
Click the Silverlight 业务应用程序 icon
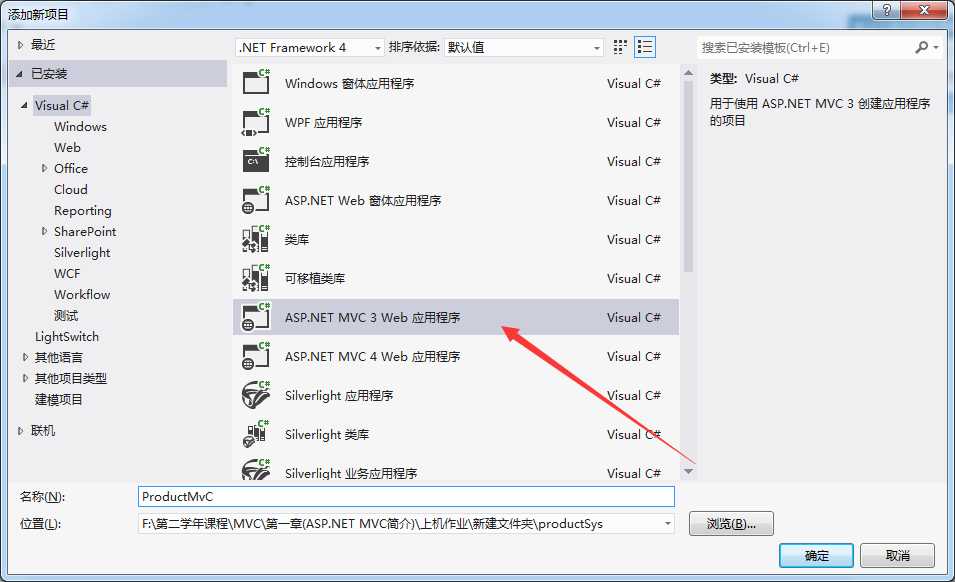[256, 470]
